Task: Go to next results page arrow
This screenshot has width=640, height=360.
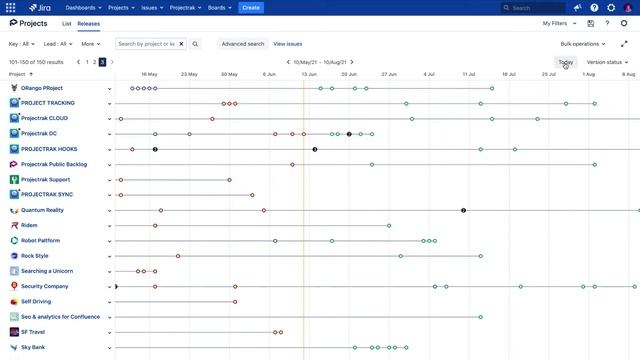Action: coord(112,62)
